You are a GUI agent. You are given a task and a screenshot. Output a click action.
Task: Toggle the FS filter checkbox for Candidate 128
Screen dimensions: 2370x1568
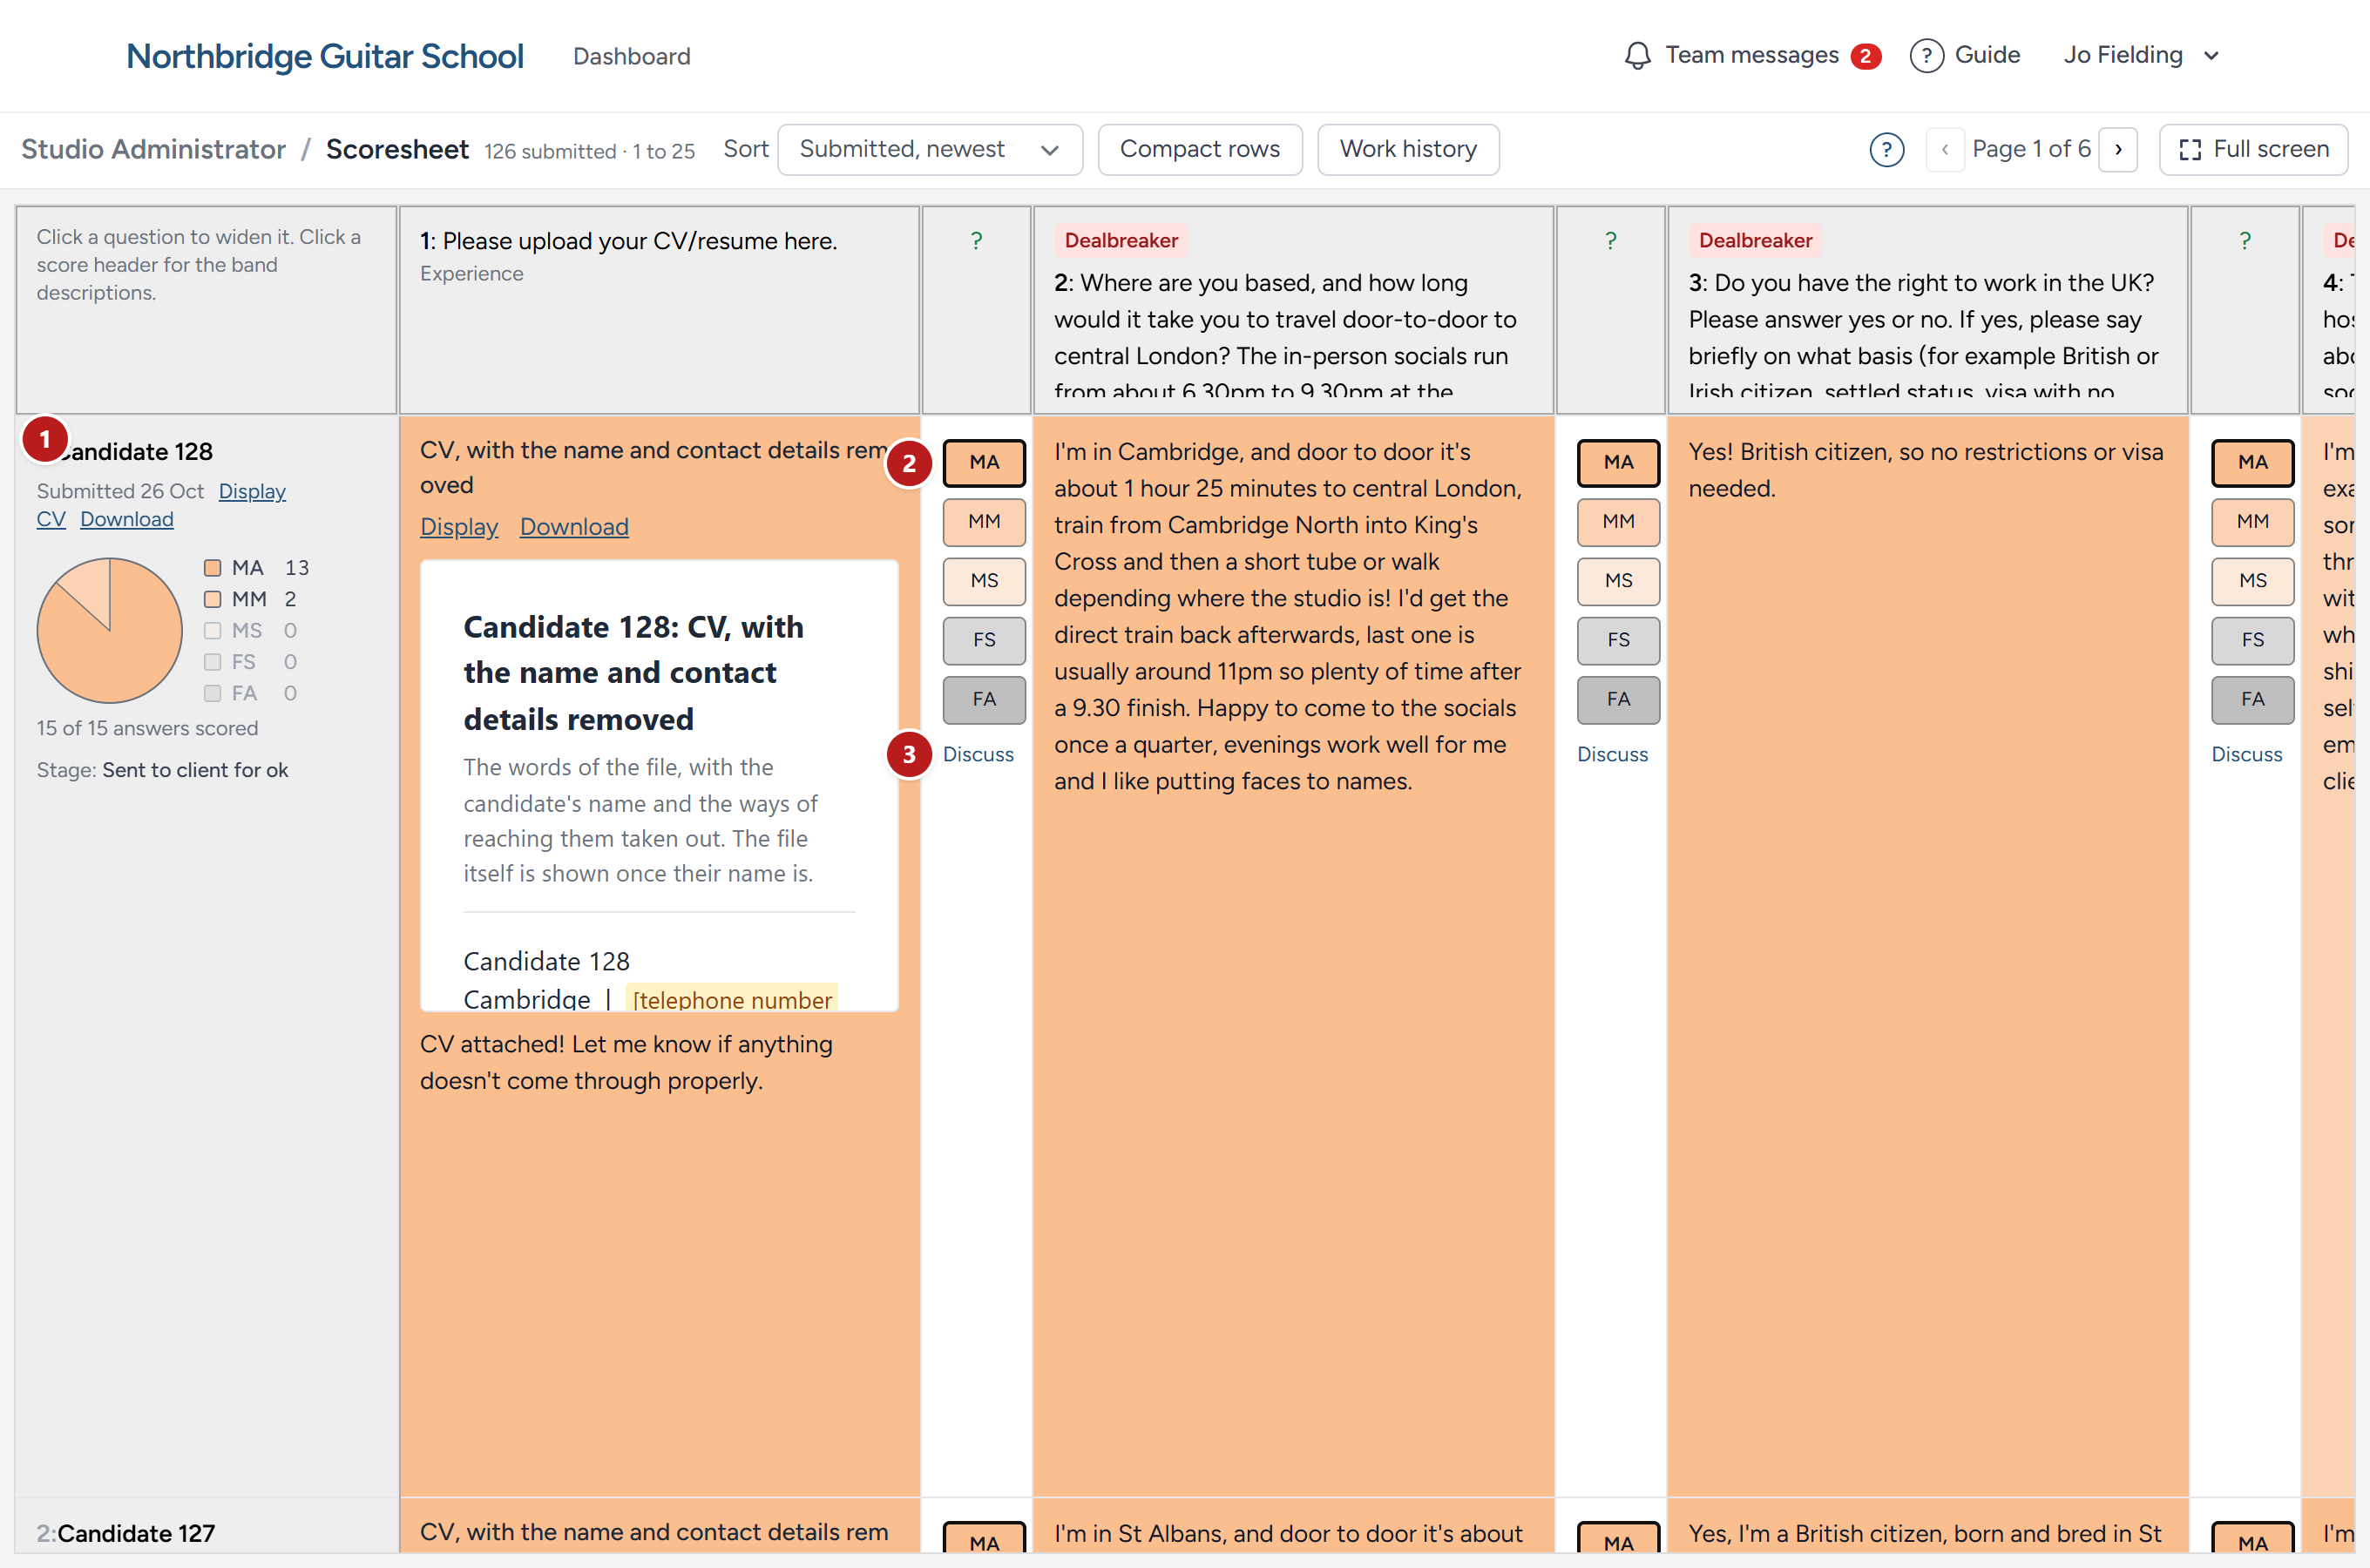[x=212, y=662]
